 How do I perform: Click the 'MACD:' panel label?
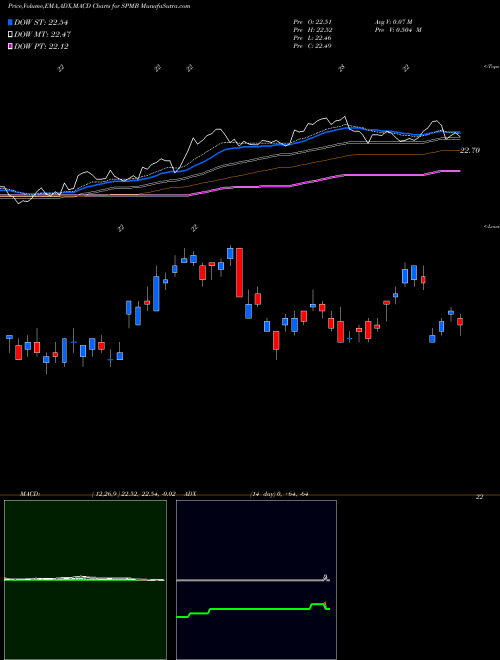click(30, 493)
